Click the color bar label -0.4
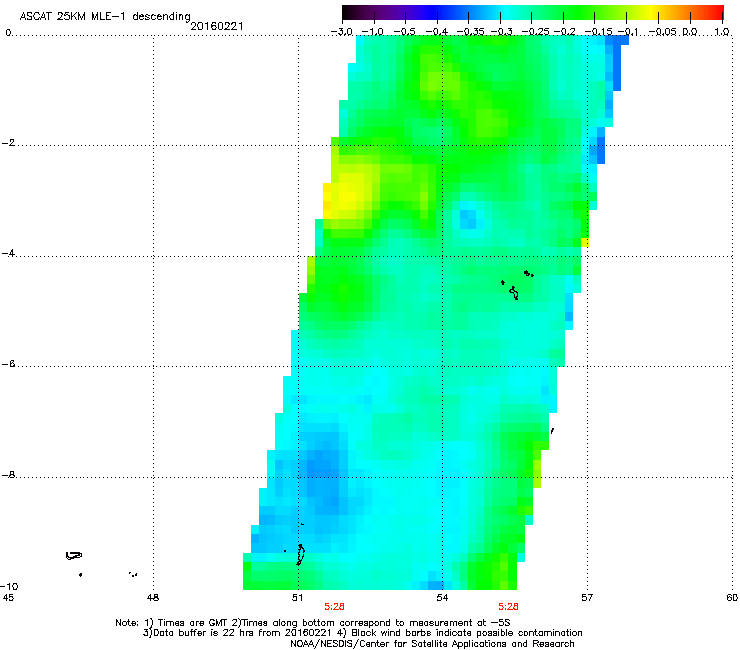This screenshot has width=740, height=650. [x=437, y=32]
